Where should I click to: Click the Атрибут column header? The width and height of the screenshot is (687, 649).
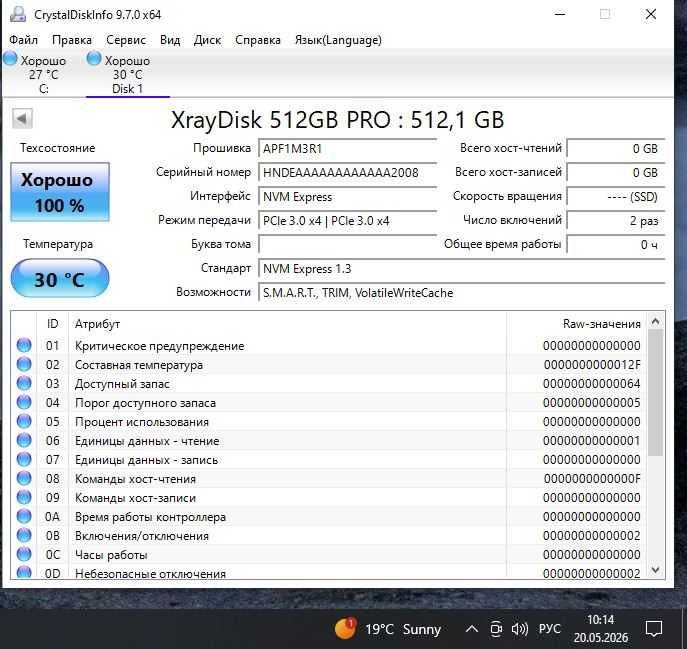[x=287, y=324]
